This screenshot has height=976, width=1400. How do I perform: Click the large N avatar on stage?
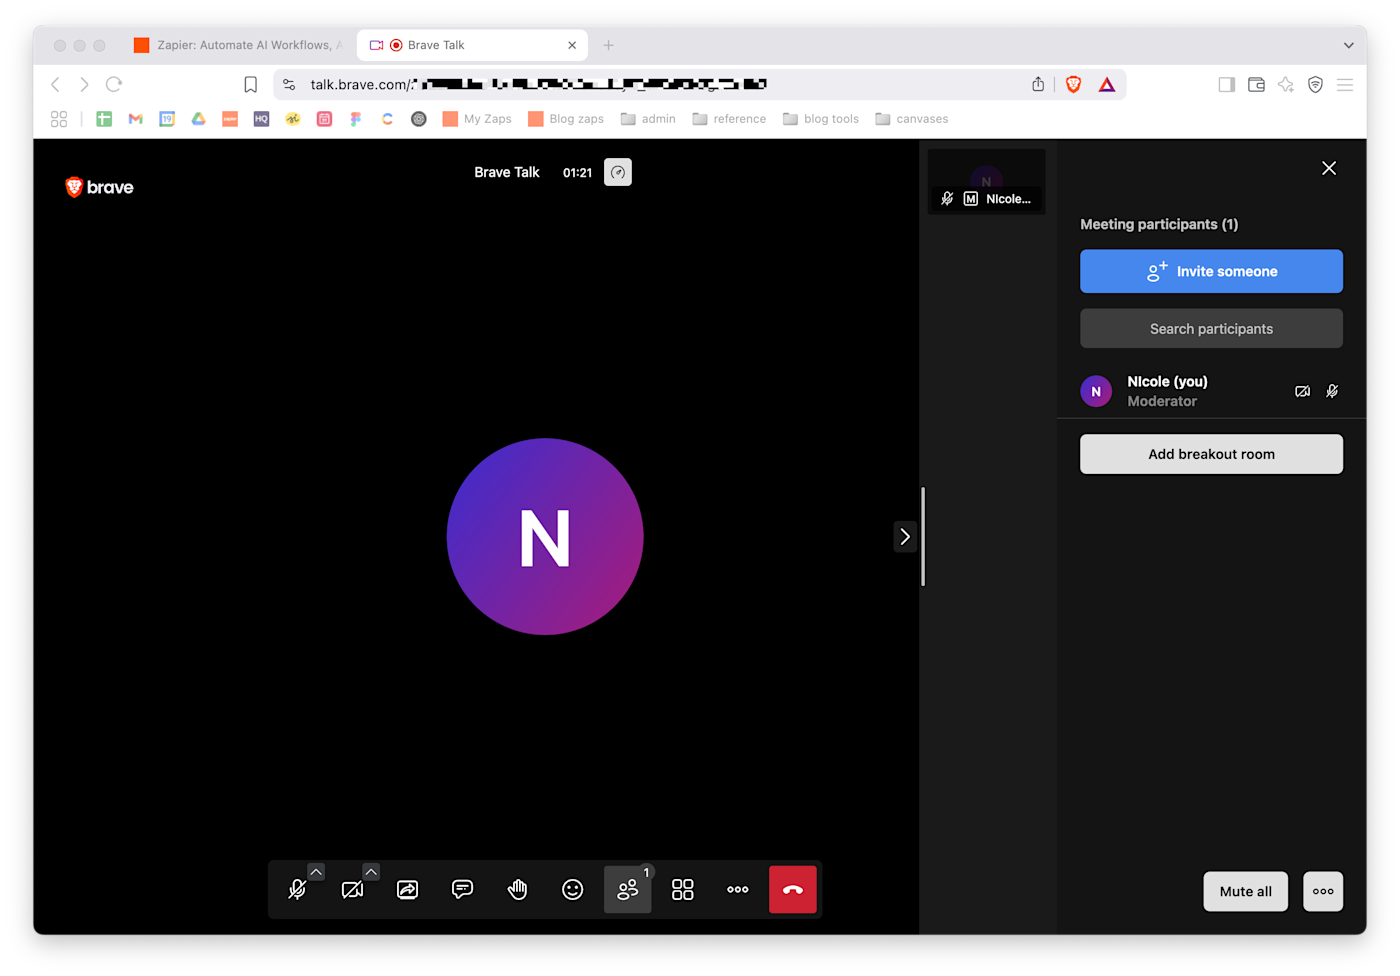click(545, 536)
